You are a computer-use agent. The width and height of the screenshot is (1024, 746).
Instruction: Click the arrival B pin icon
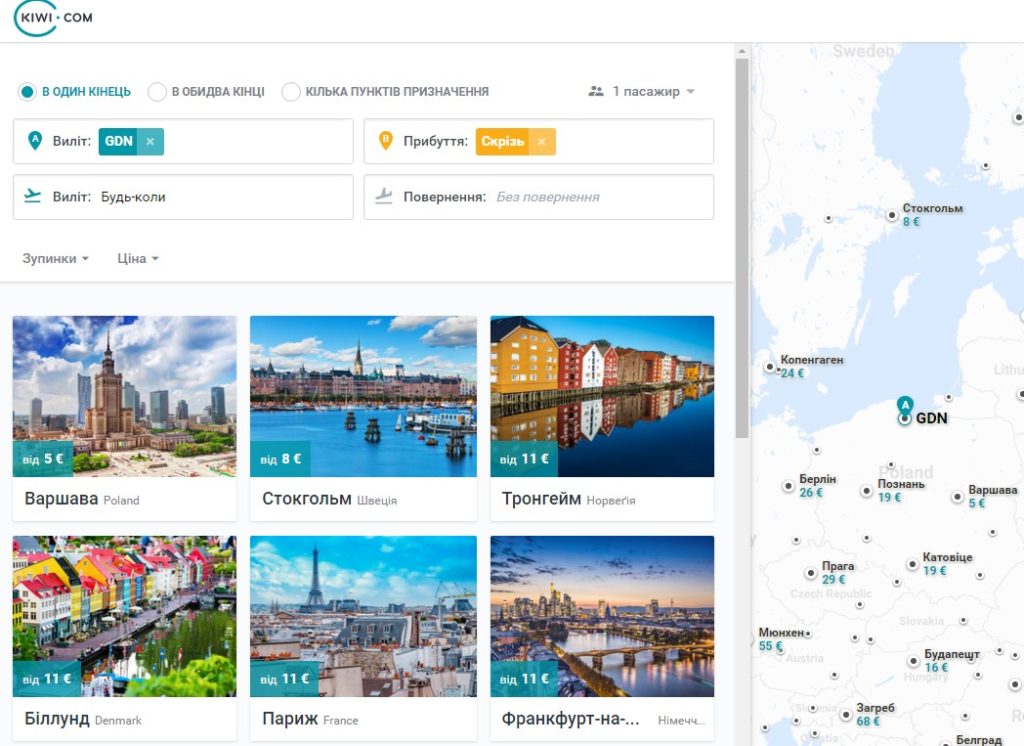(385, 140)
